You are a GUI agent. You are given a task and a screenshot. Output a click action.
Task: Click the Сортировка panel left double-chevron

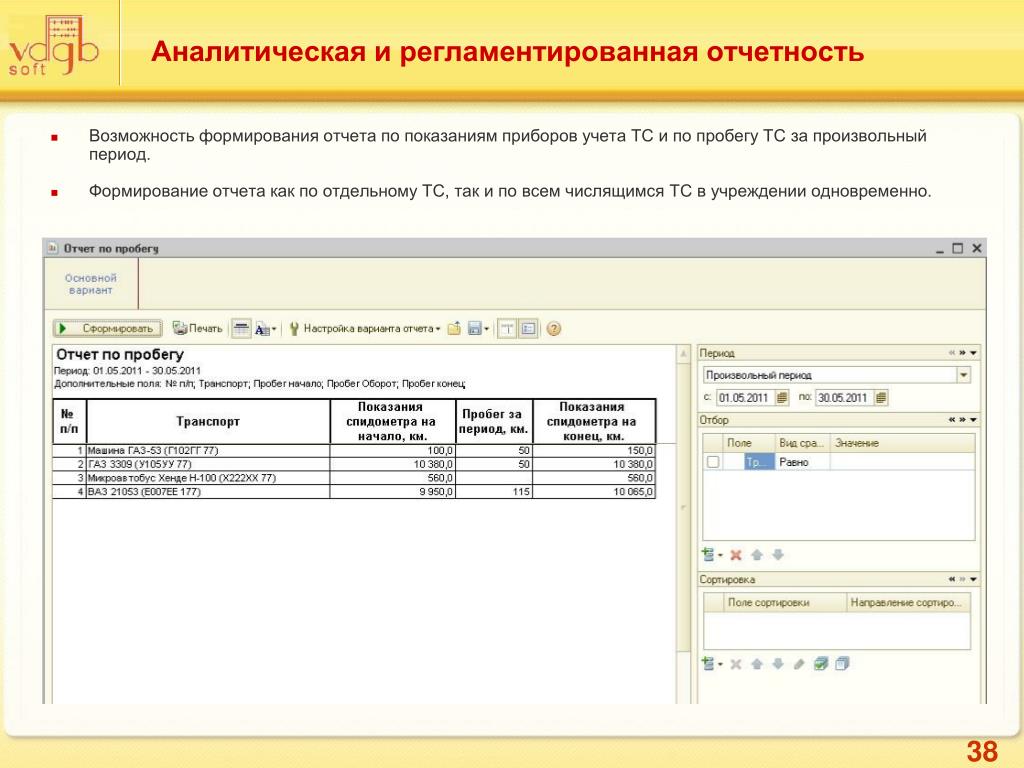(x=952, y=579)
